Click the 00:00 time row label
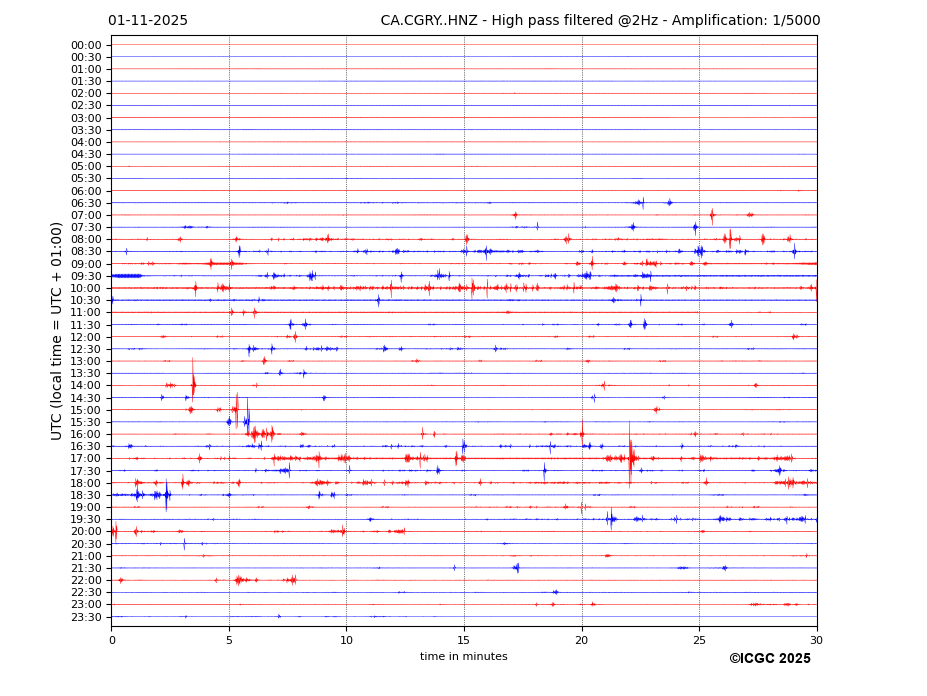The width and height of the screenshot is (927, 696). click(x=86, y=45)
